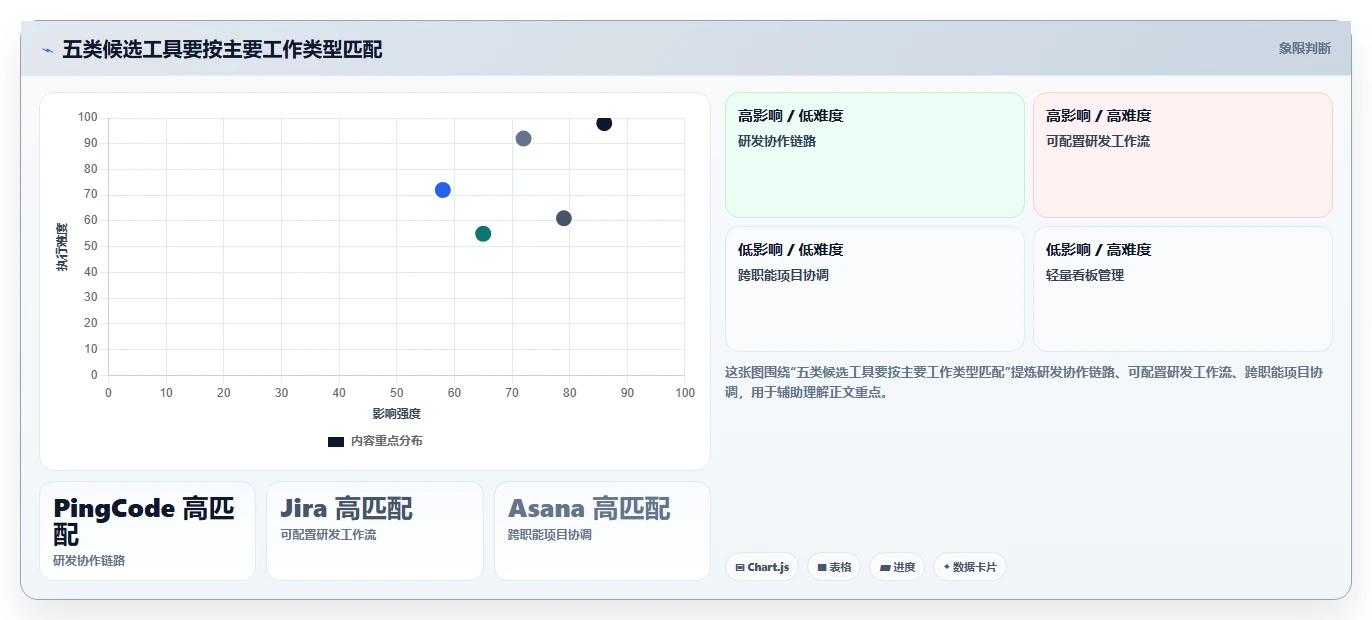Toggle the 内容重点分布 legend color swatch
The image size is (1372, 620).
click(x=336, y=441)
